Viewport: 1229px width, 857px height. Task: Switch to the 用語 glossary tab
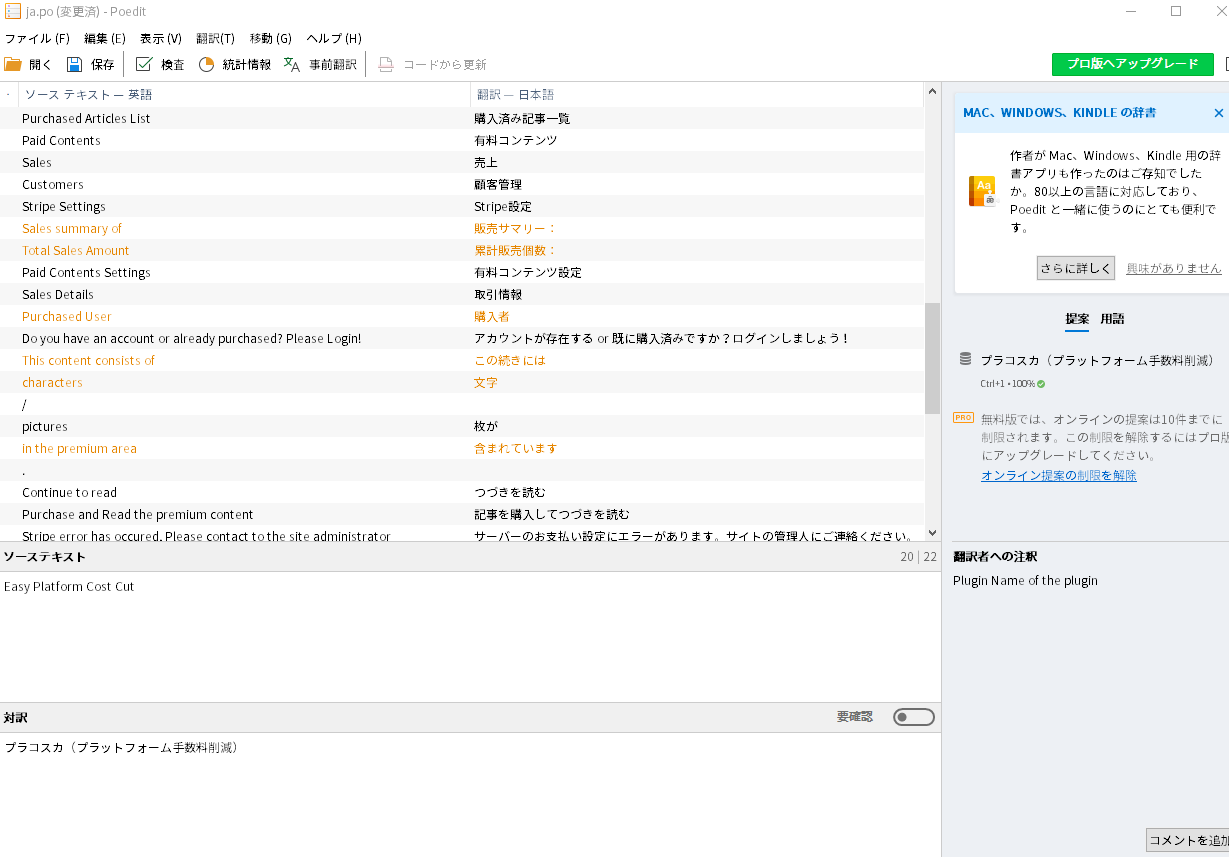[1112, 319]
